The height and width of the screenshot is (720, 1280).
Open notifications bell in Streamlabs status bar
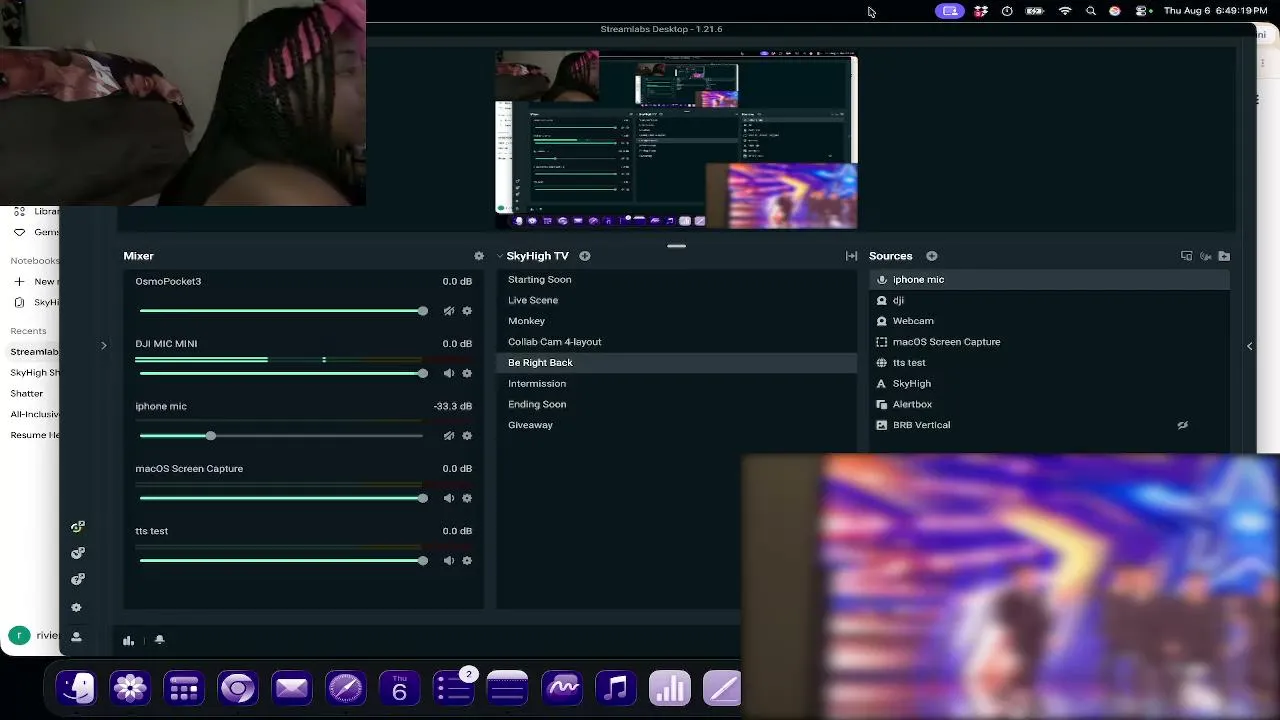[x=159, y=640]
